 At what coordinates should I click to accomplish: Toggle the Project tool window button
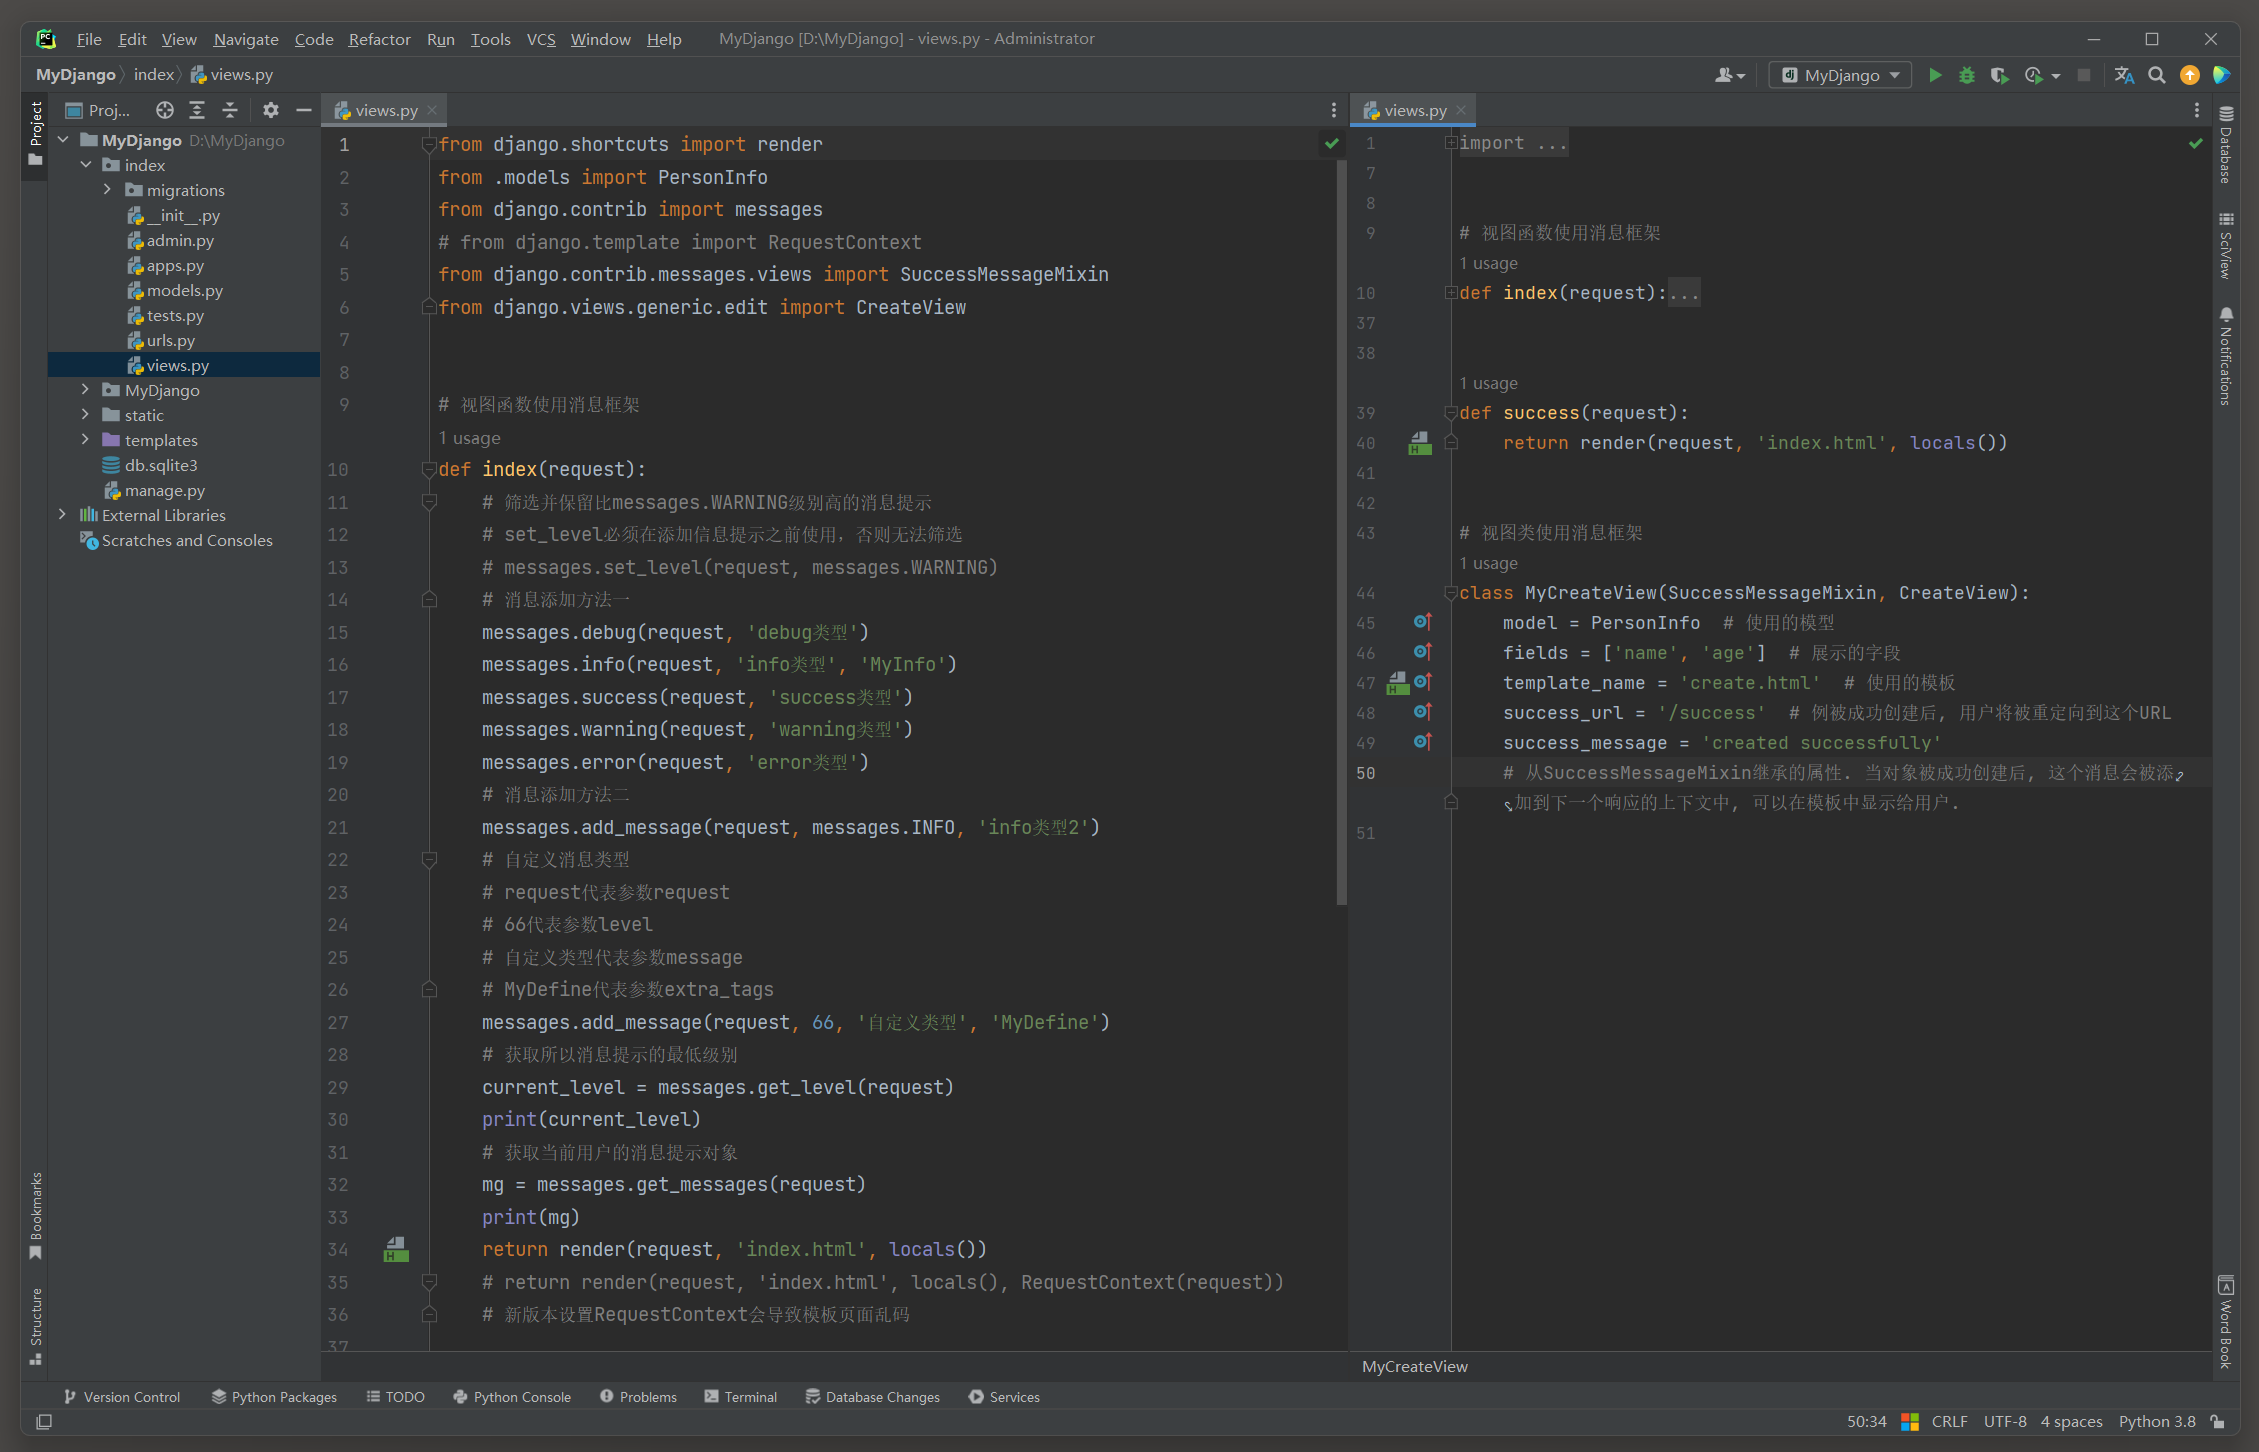pos(36,135)
